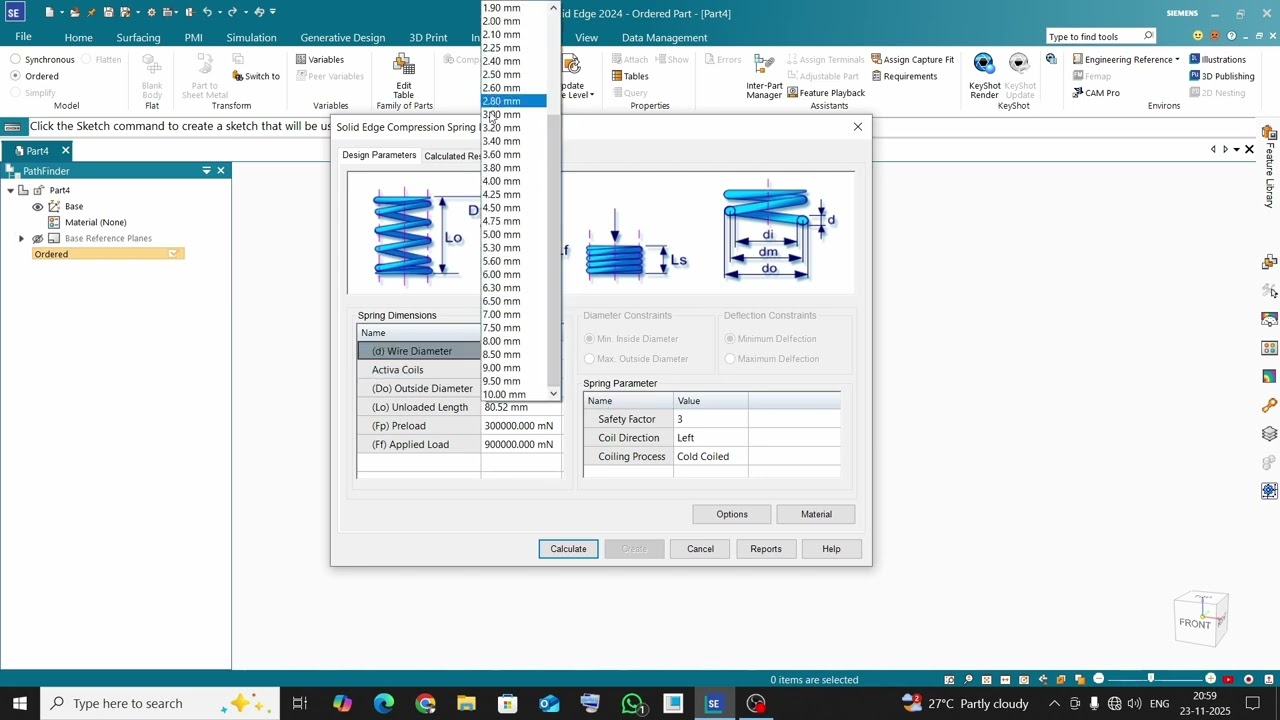Open the Feature Library side panel icon
Image resolution: width=1280 pixels, height=720 pixels.
click(x=1269, y=133)
